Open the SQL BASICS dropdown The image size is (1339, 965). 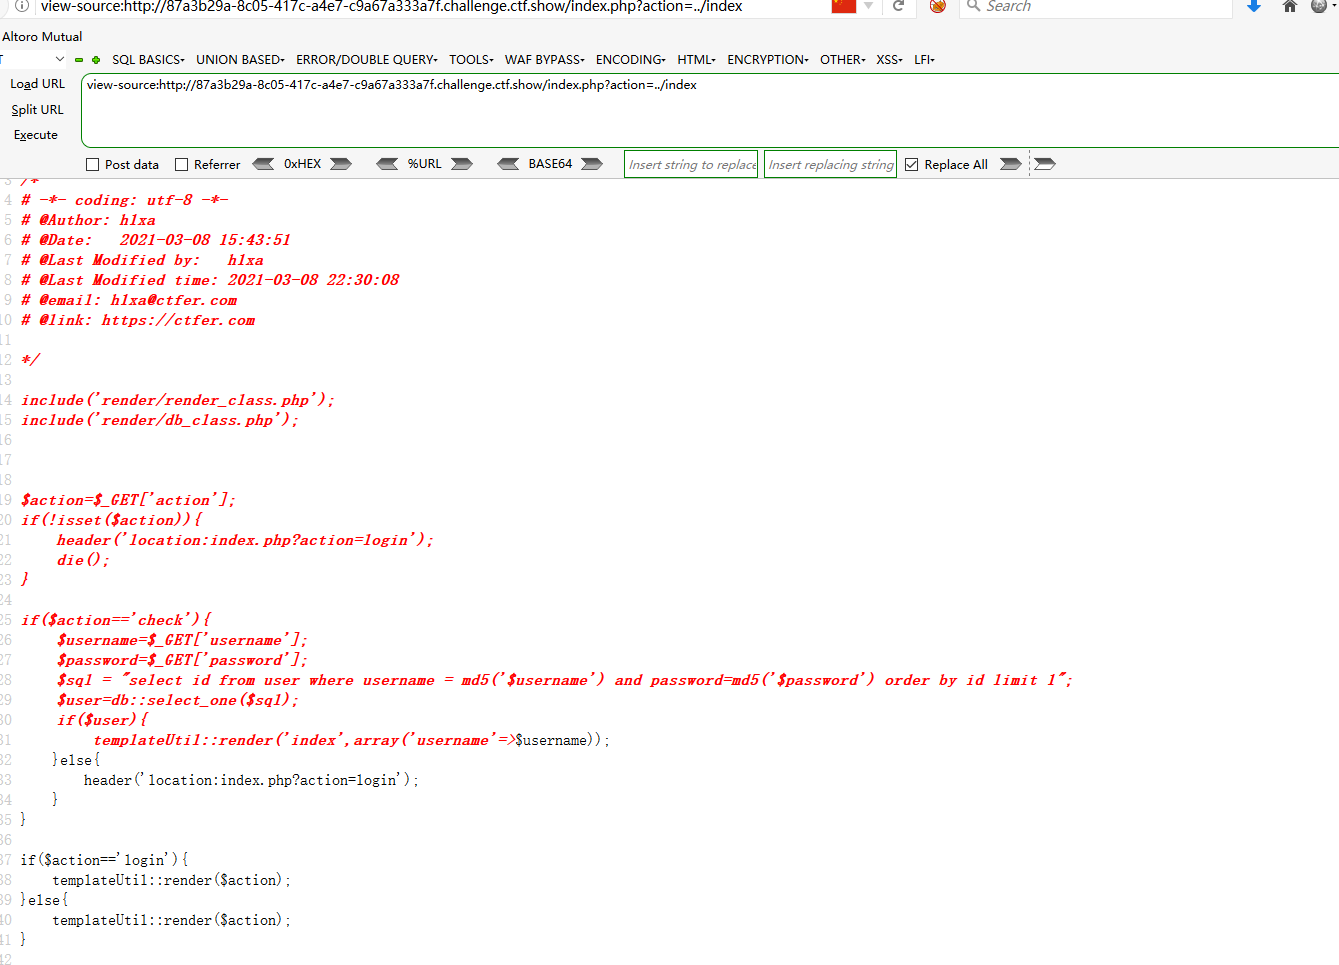coord(148,59)
